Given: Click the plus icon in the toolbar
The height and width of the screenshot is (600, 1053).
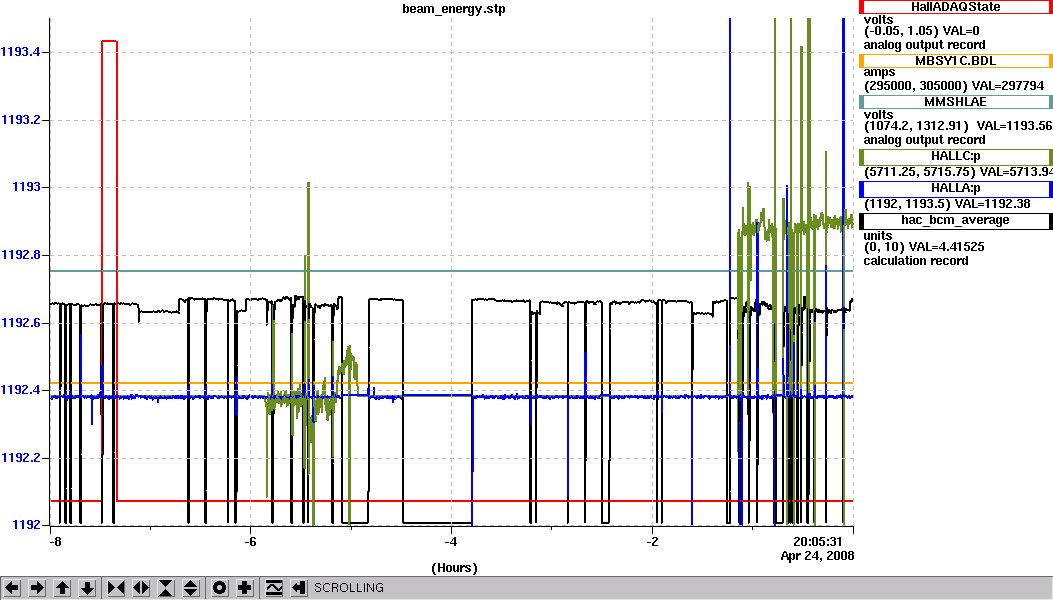Looking at the screenshot, I should (x=244, y=588).
